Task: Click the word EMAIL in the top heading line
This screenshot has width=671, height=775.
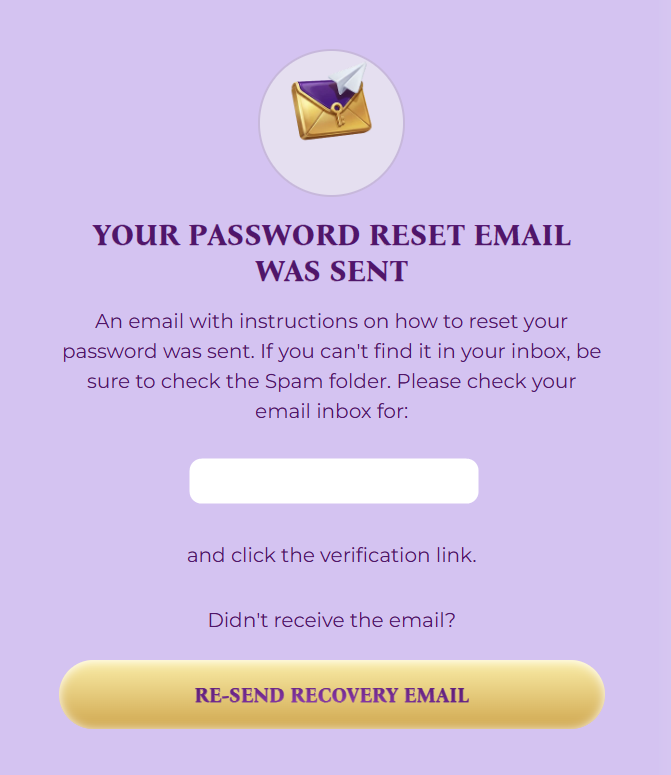Action: [x=522, y=236]
